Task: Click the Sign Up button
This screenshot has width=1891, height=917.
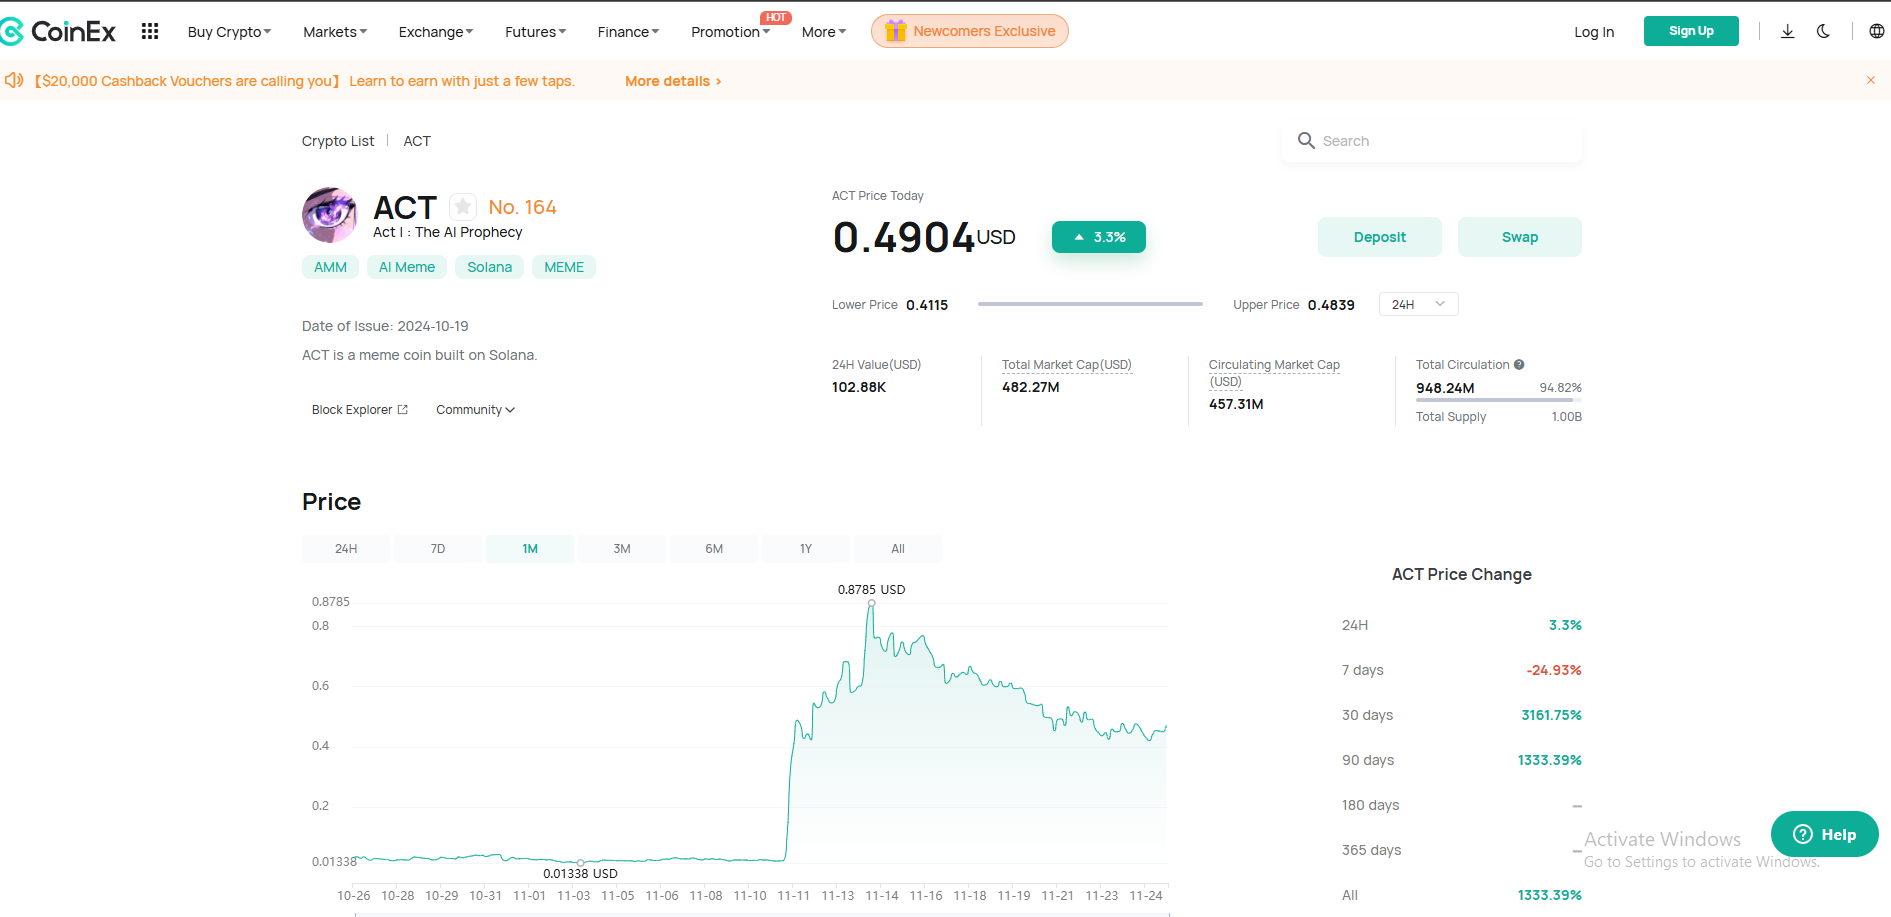Action: coord(1691,31)
